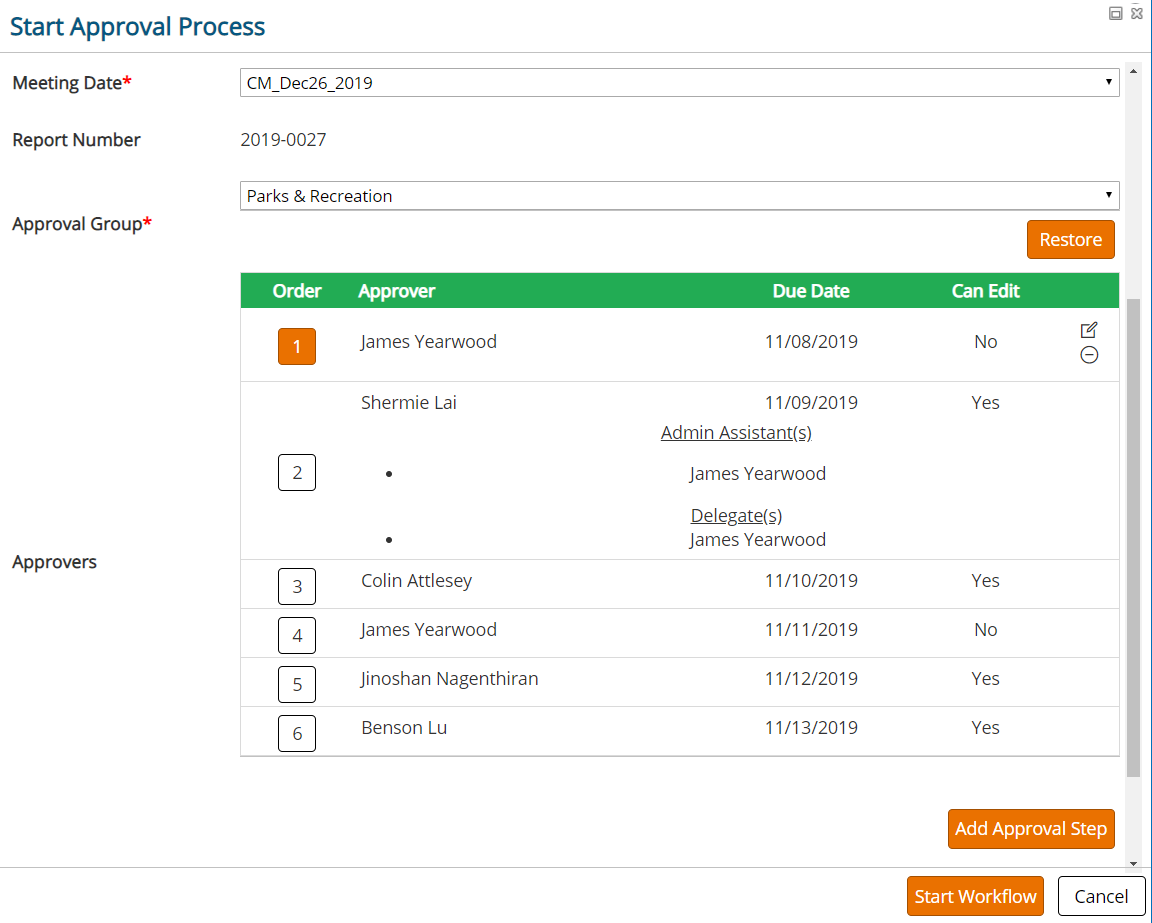This screenshot has height=923, width=1152.
Task: Click Add Approval Step button
Action: (x=1031, y=829)
